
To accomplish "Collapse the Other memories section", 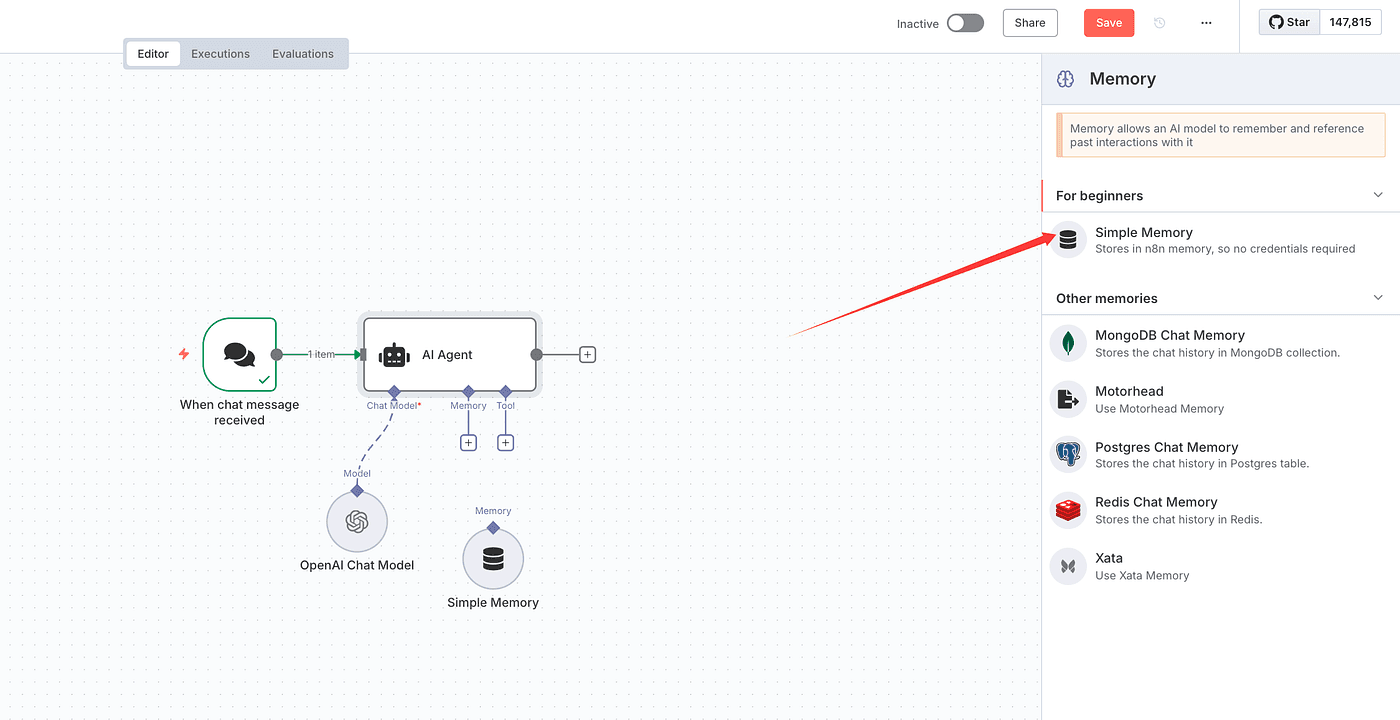I will pyautogui.click(x=1378, y=298).
